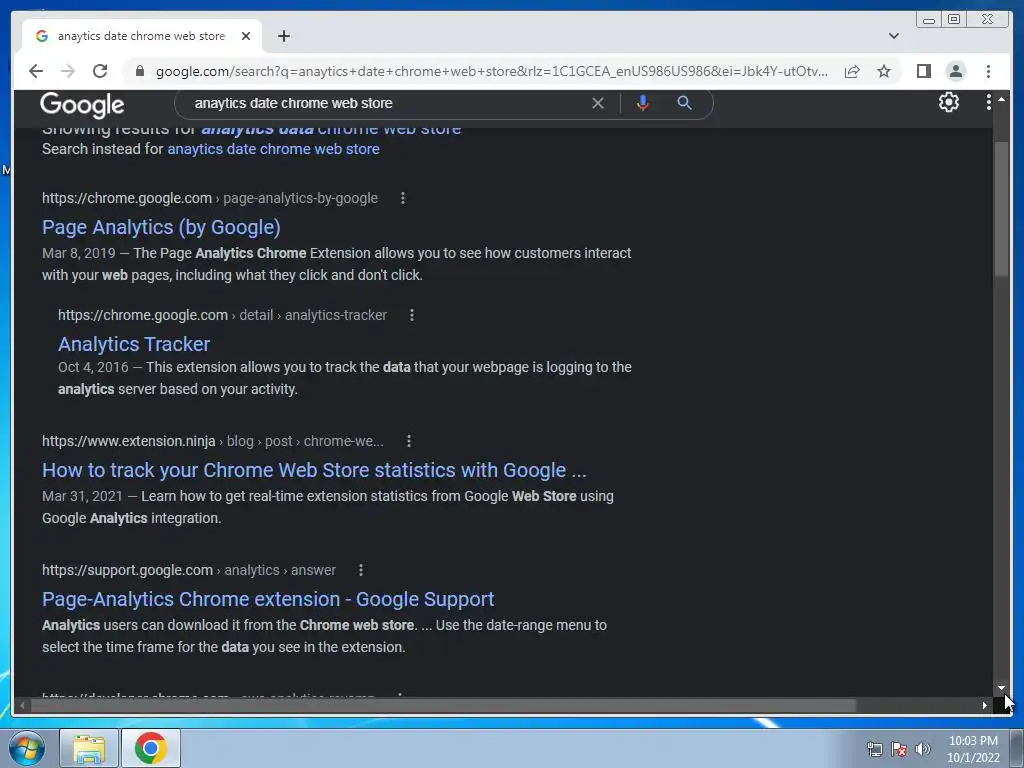This screenshot has height=768, width=1024.
Task: Open options dots for analytics-tracker result
Action: tap(411, 315)
